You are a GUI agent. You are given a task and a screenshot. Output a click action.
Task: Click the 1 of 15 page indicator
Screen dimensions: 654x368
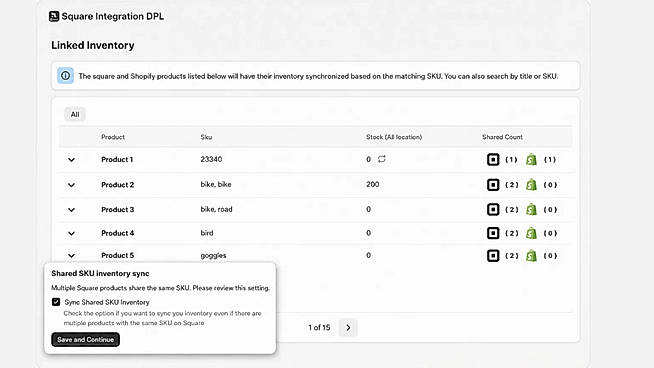point(319,328)
